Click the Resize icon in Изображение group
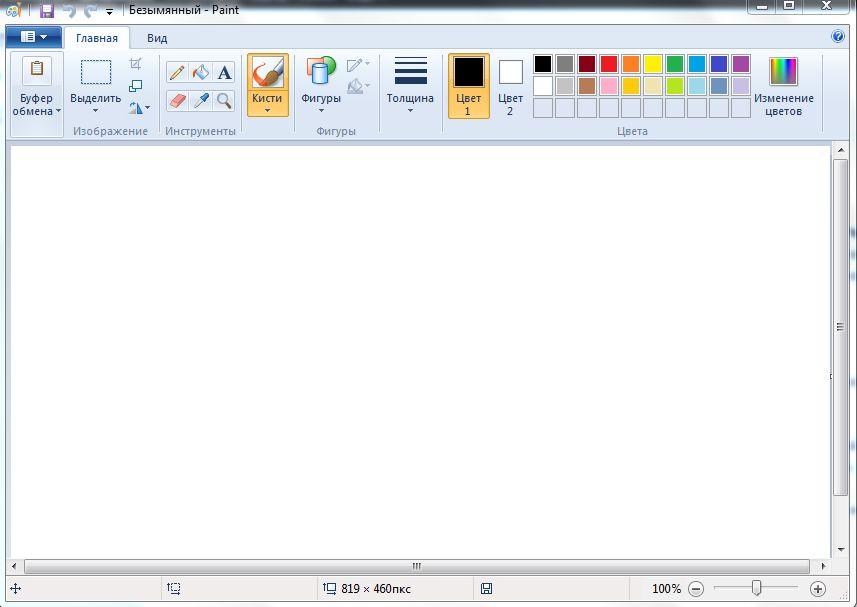 [x=136, y=86]
